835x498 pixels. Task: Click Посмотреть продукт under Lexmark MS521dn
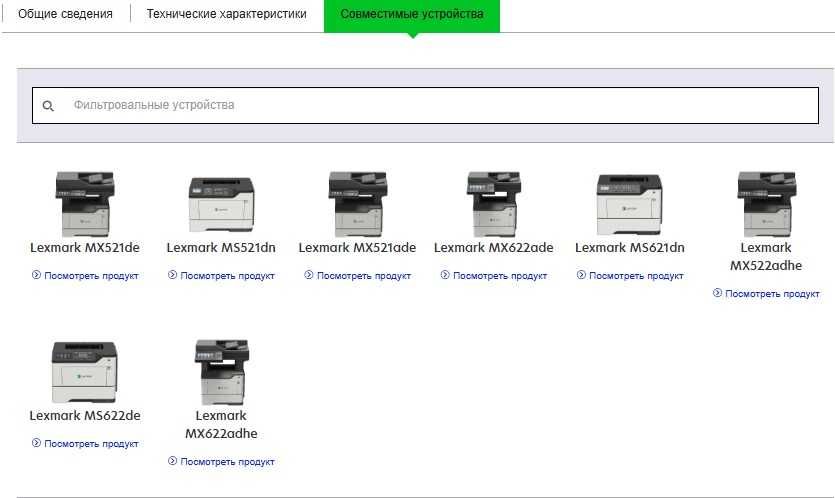click(222, 275)
